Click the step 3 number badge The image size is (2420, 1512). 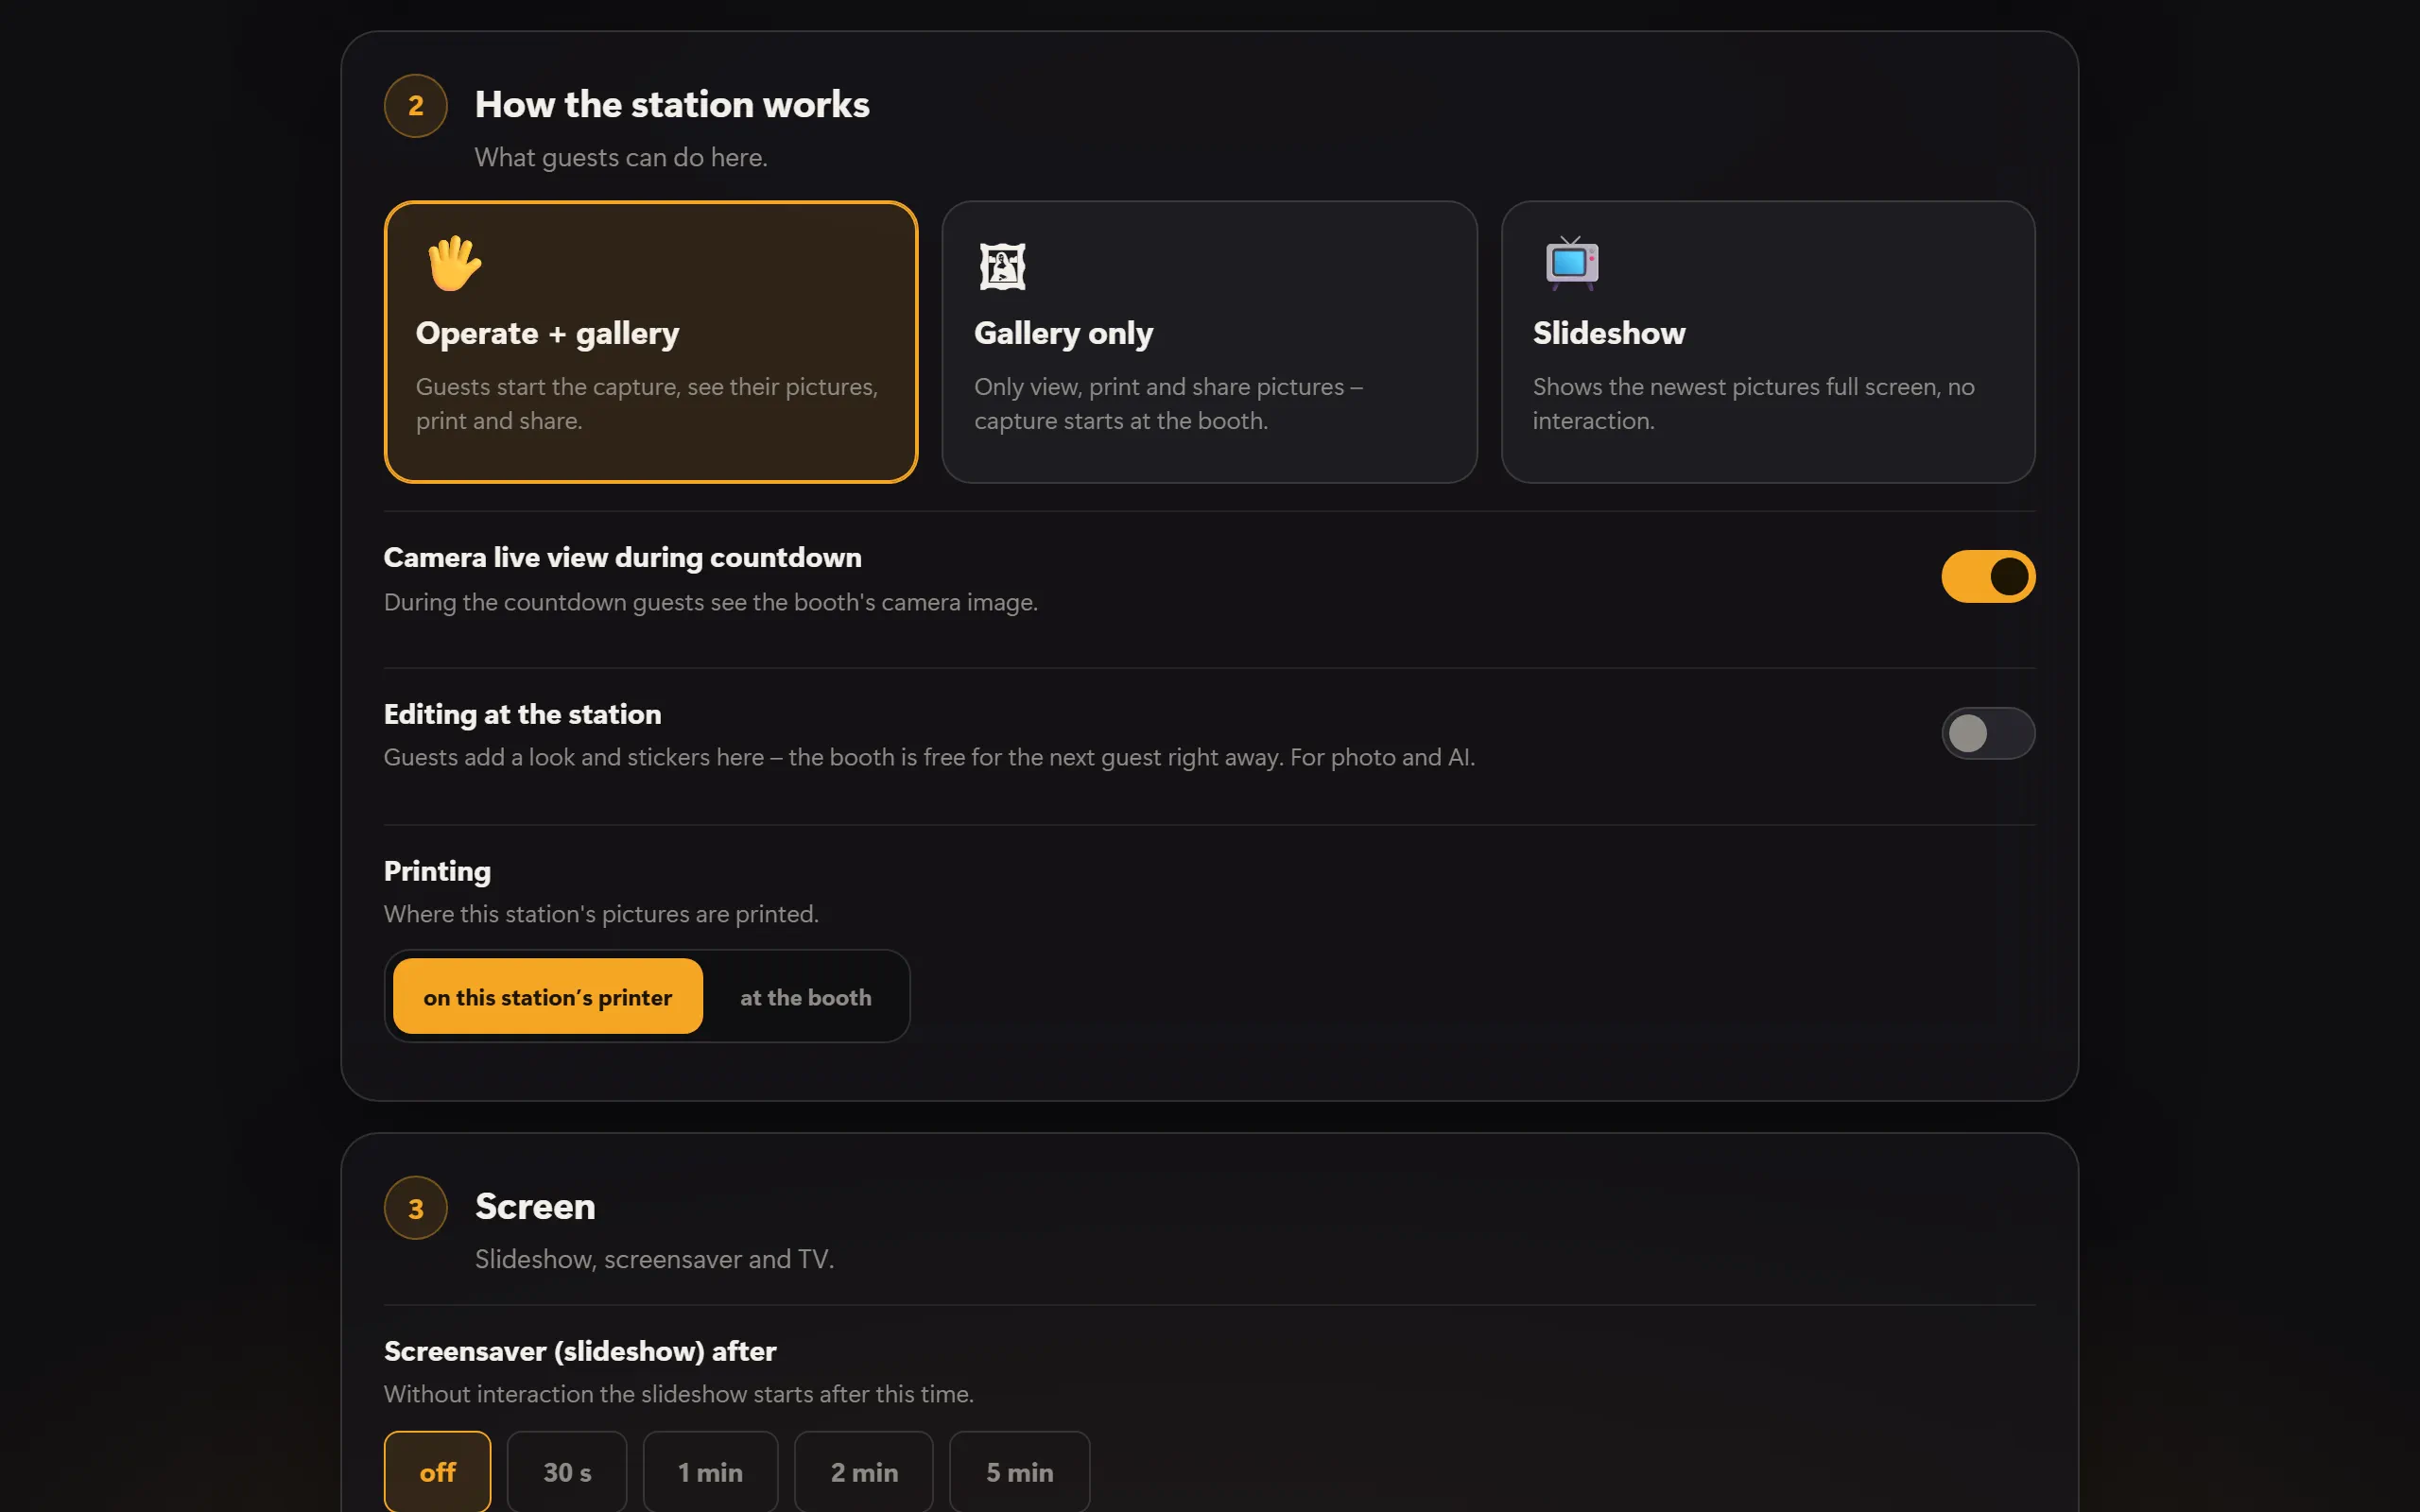416,1208
